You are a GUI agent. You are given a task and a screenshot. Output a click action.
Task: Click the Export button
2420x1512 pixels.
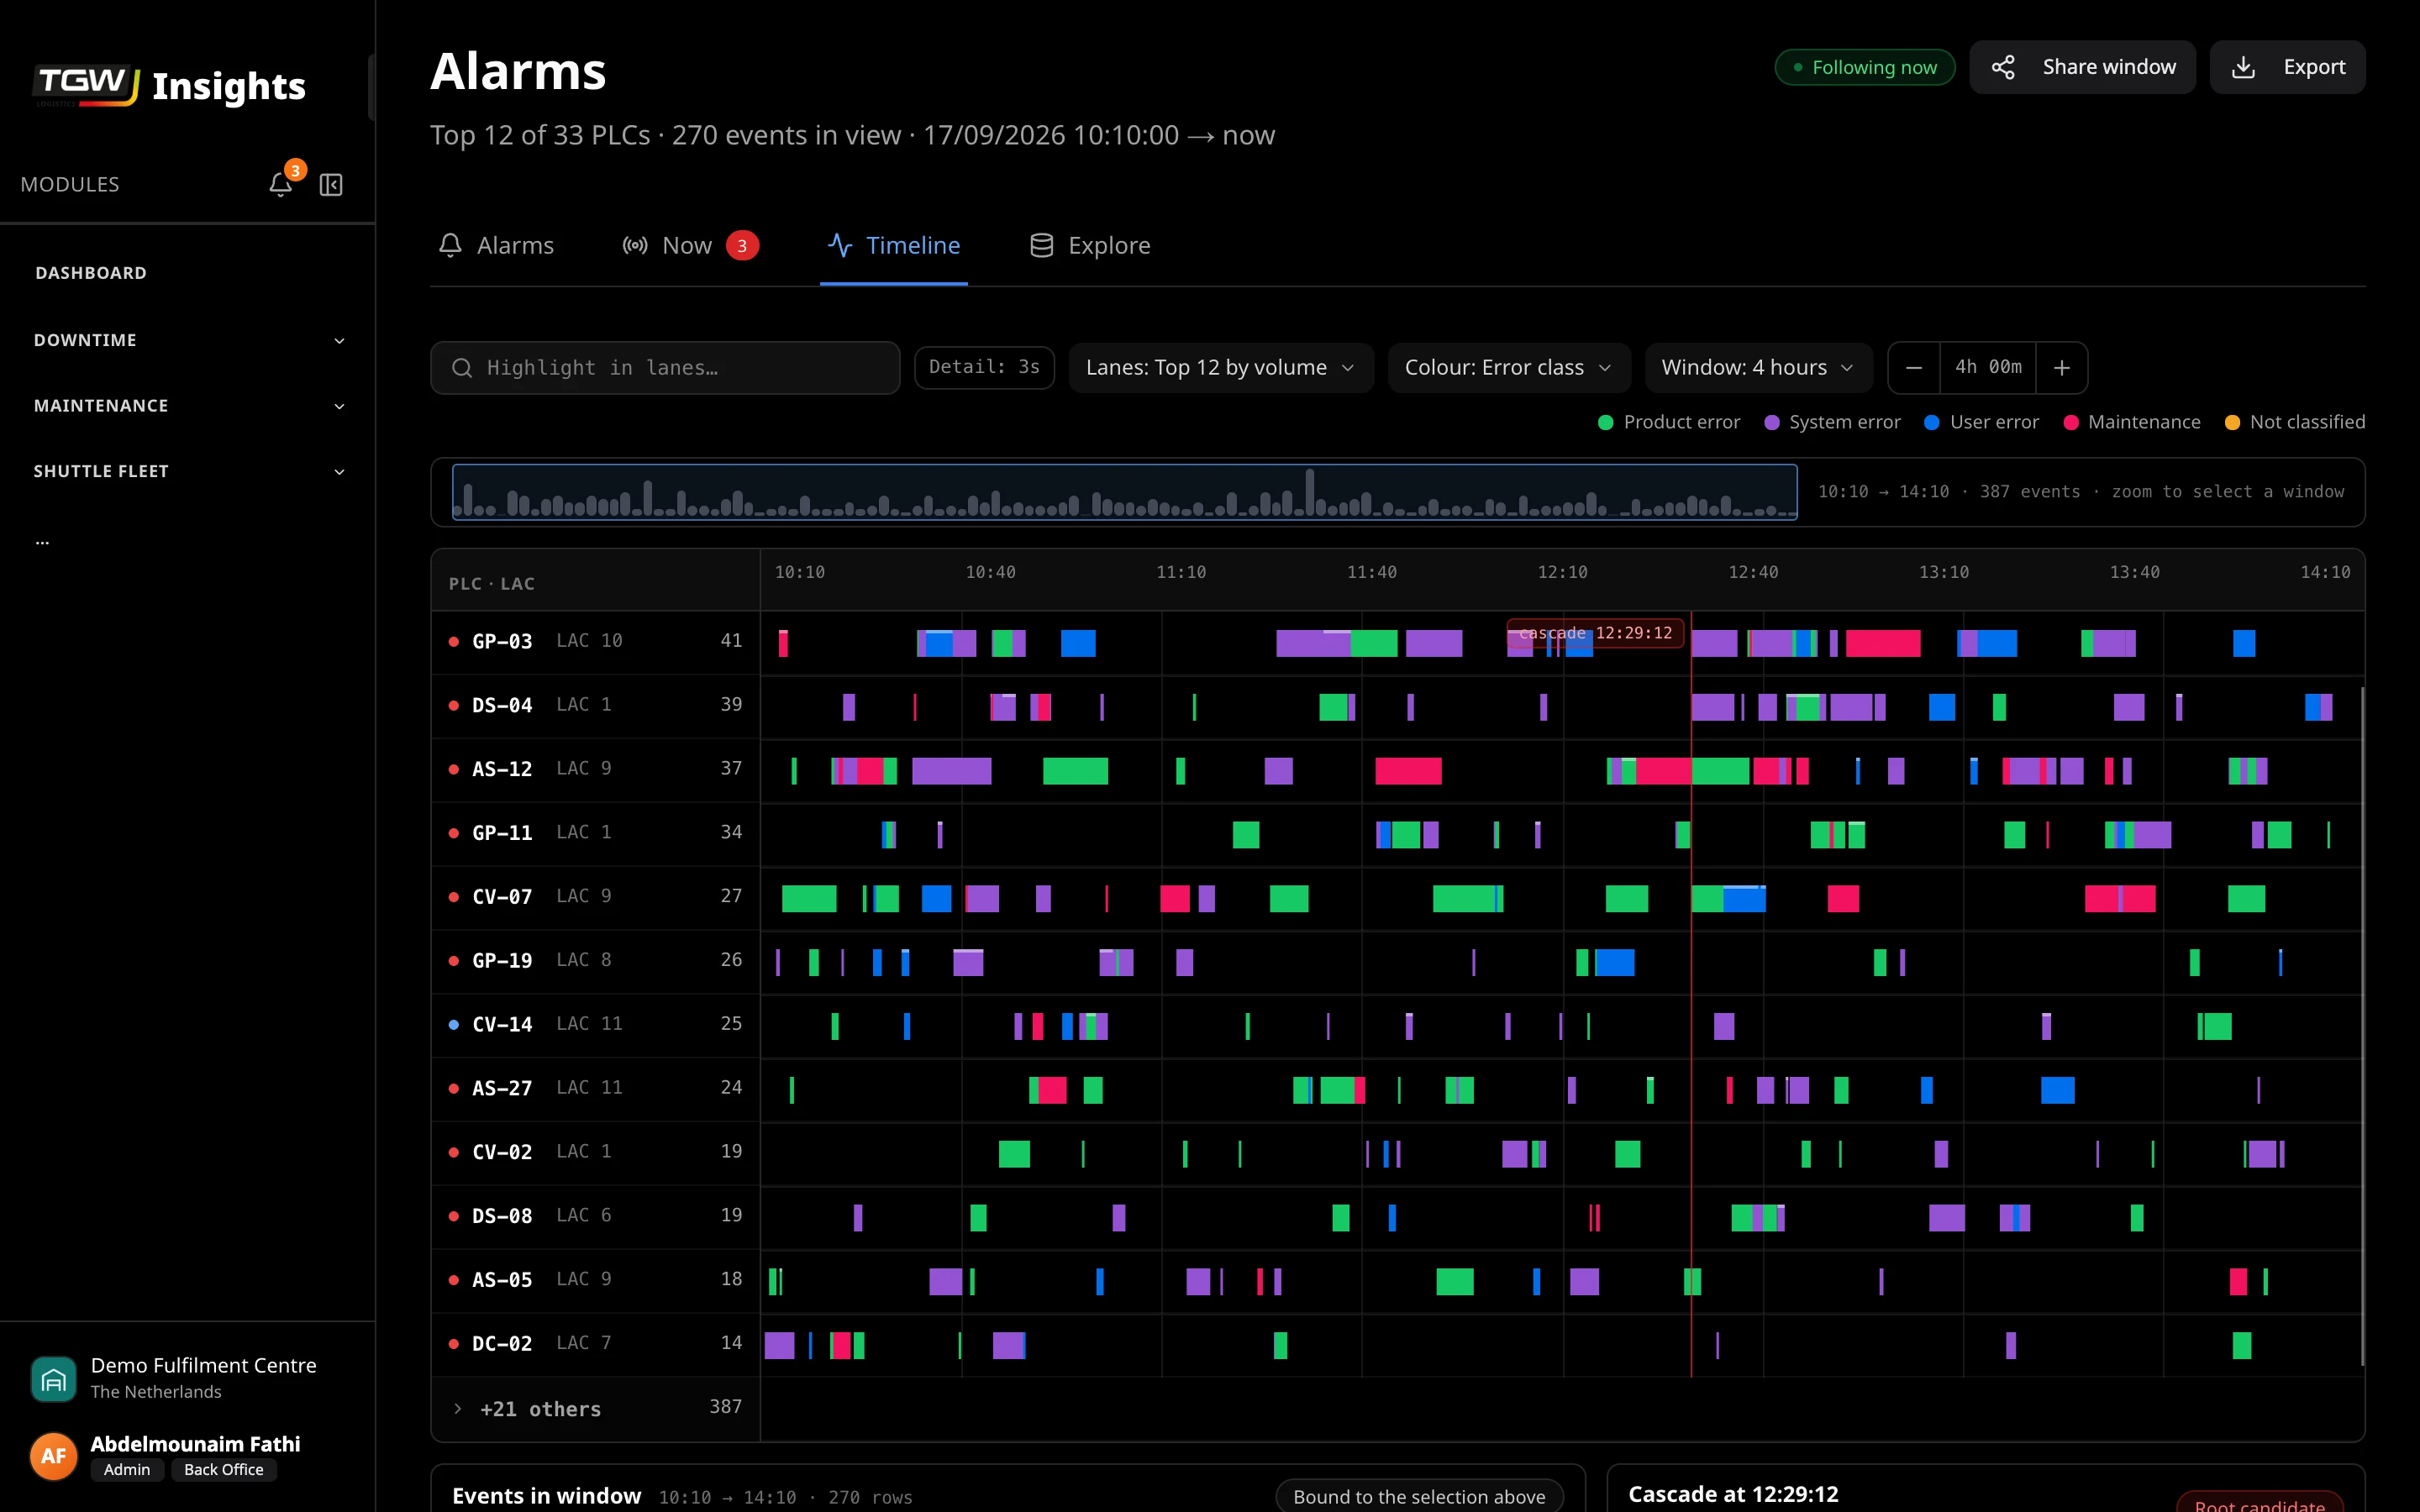point(2288,67)
